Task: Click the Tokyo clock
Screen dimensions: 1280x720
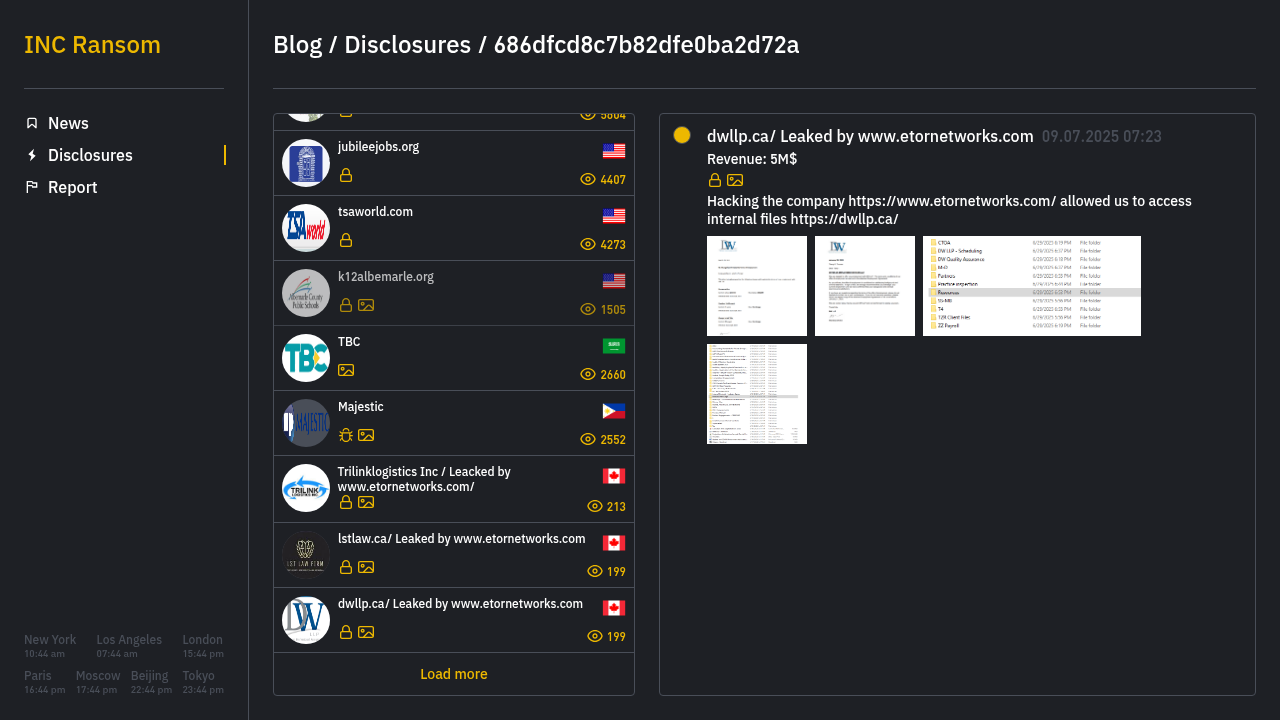Action: pyautogui.click(x=203, y=682)
